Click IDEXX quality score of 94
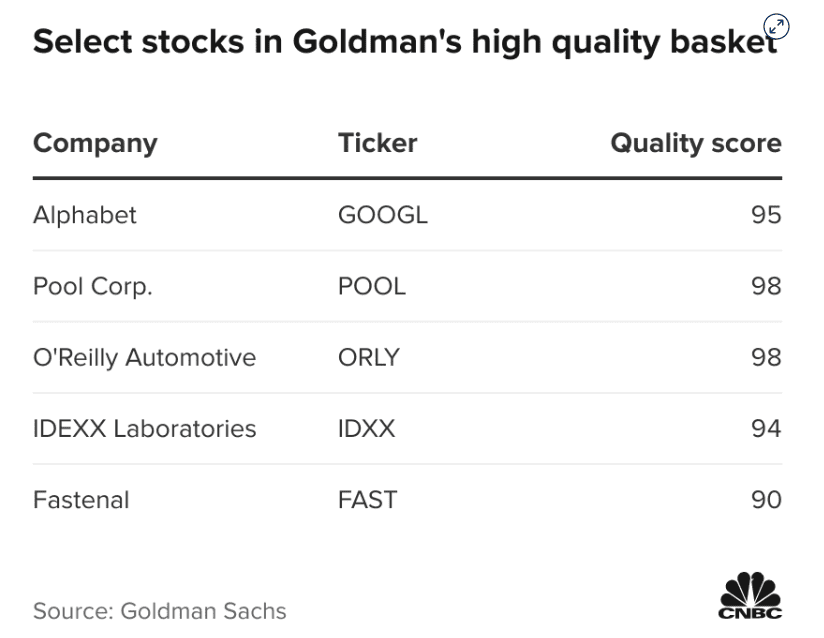The image size is (824, 638). coord(766,428)
